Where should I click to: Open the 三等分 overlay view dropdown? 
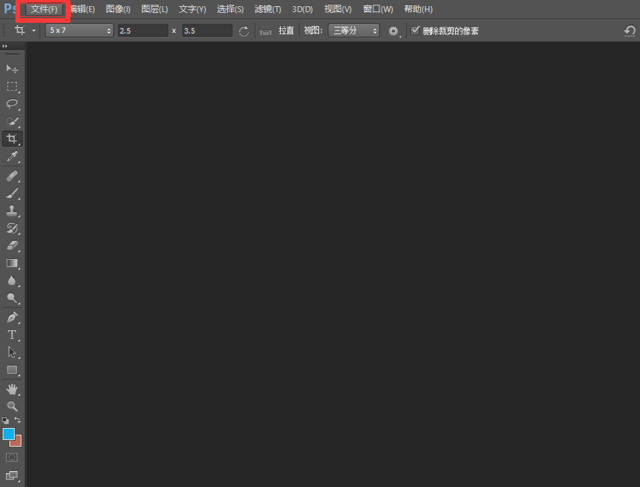click(x=354, y=31)
